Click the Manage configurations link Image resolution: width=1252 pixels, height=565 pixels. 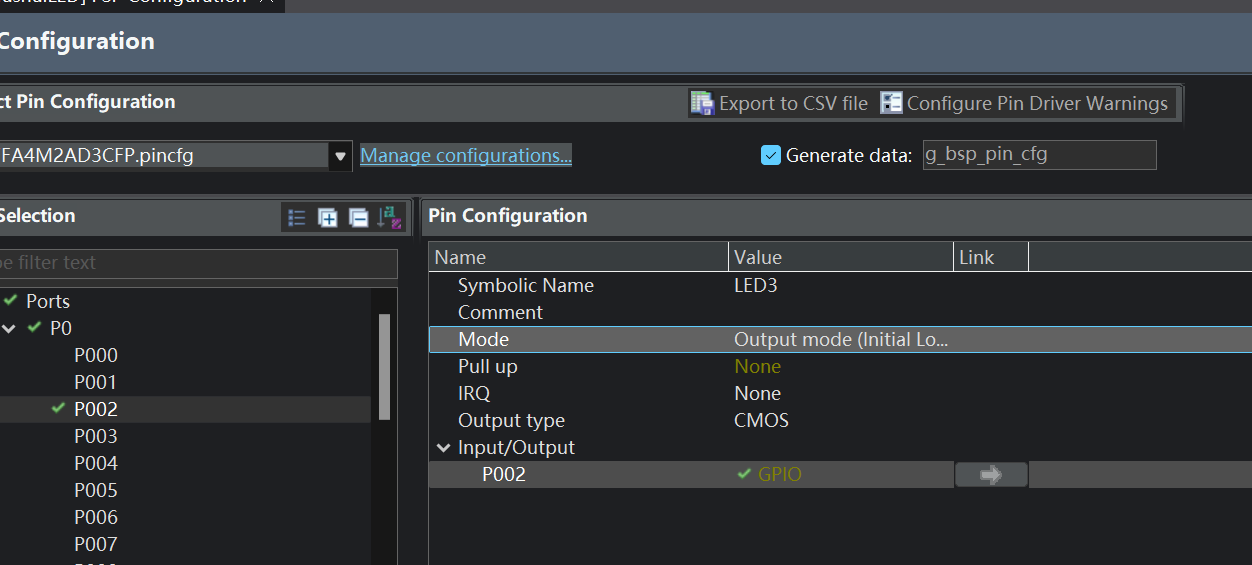click(x=466, y=155)
